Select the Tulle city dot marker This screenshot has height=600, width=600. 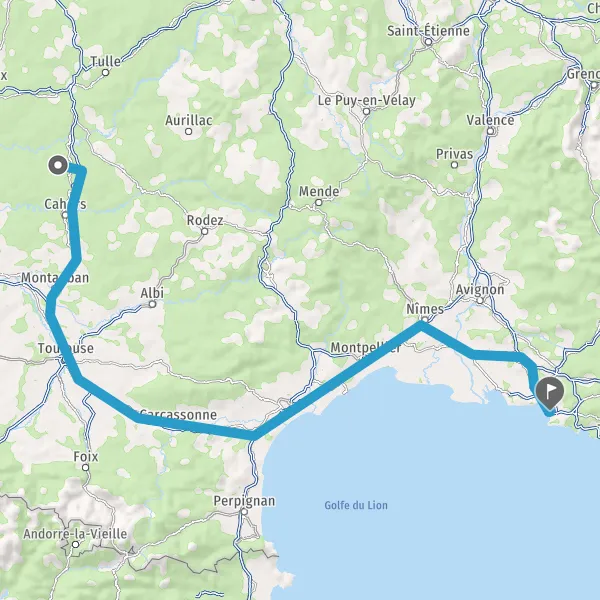coord(106,72)
